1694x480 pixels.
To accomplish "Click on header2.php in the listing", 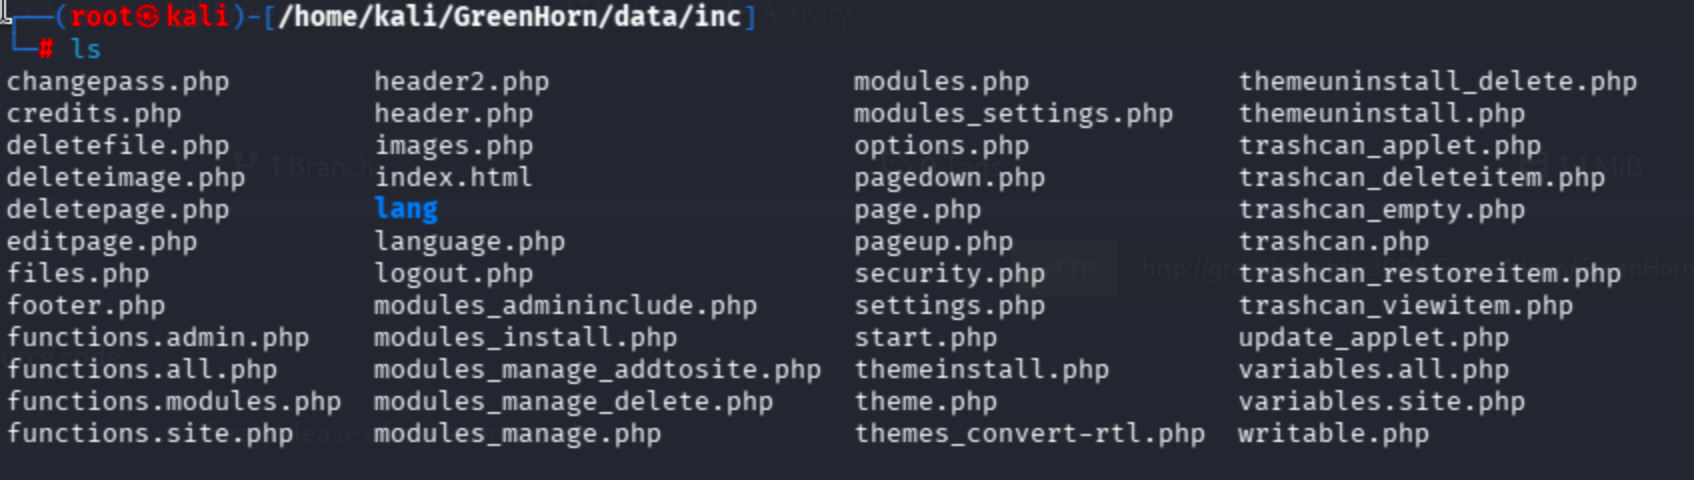I will coord(461,82).
